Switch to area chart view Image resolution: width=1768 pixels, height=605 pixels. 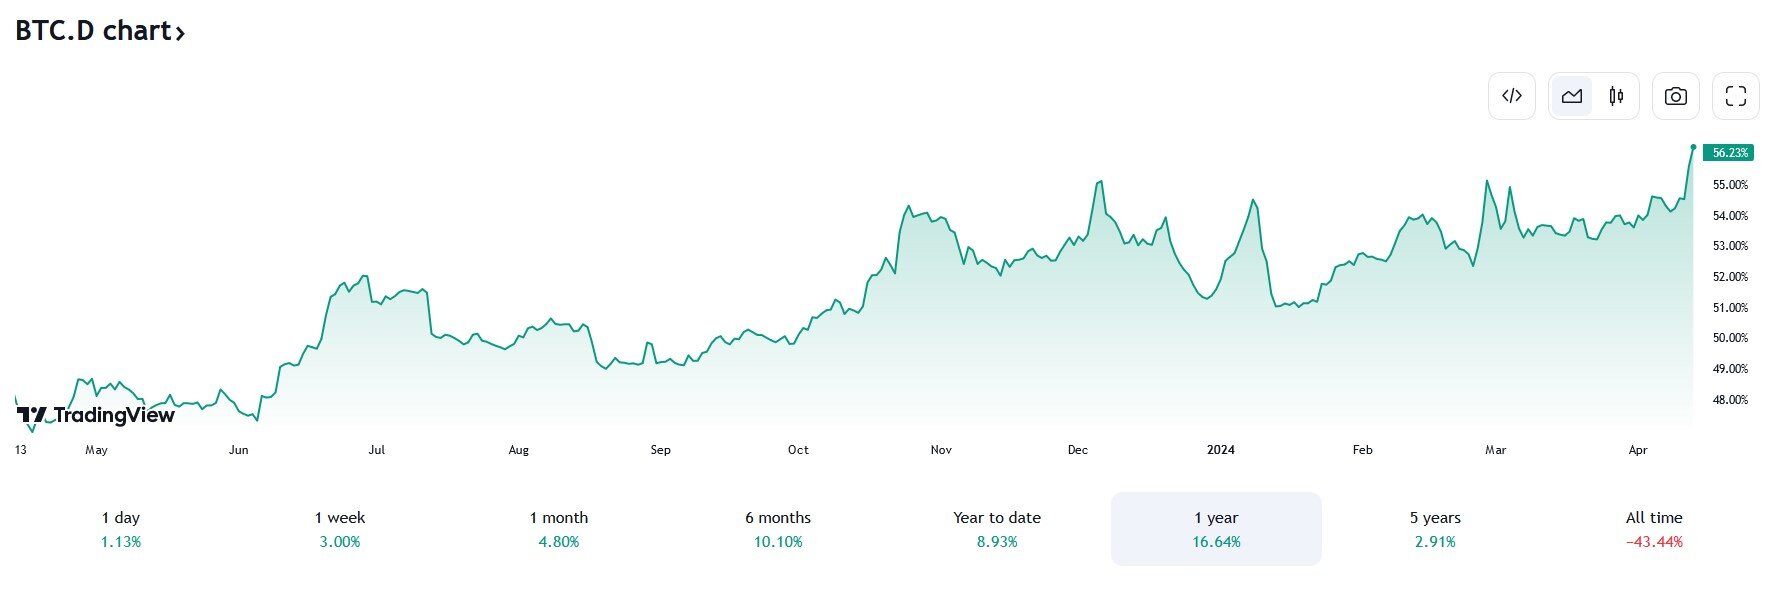(1572, 96)
